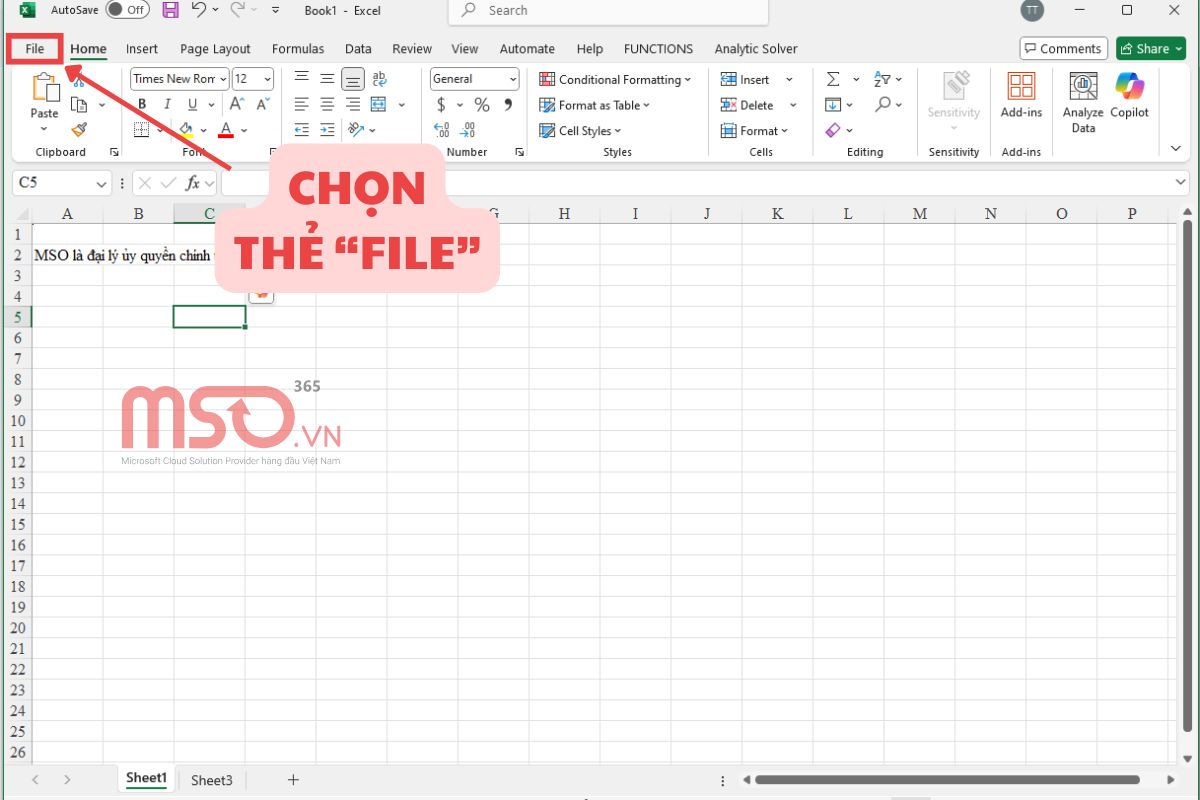Switch to the Formulas tab
The width and height of the screenshot is (1200, 800).
(298, 48)
